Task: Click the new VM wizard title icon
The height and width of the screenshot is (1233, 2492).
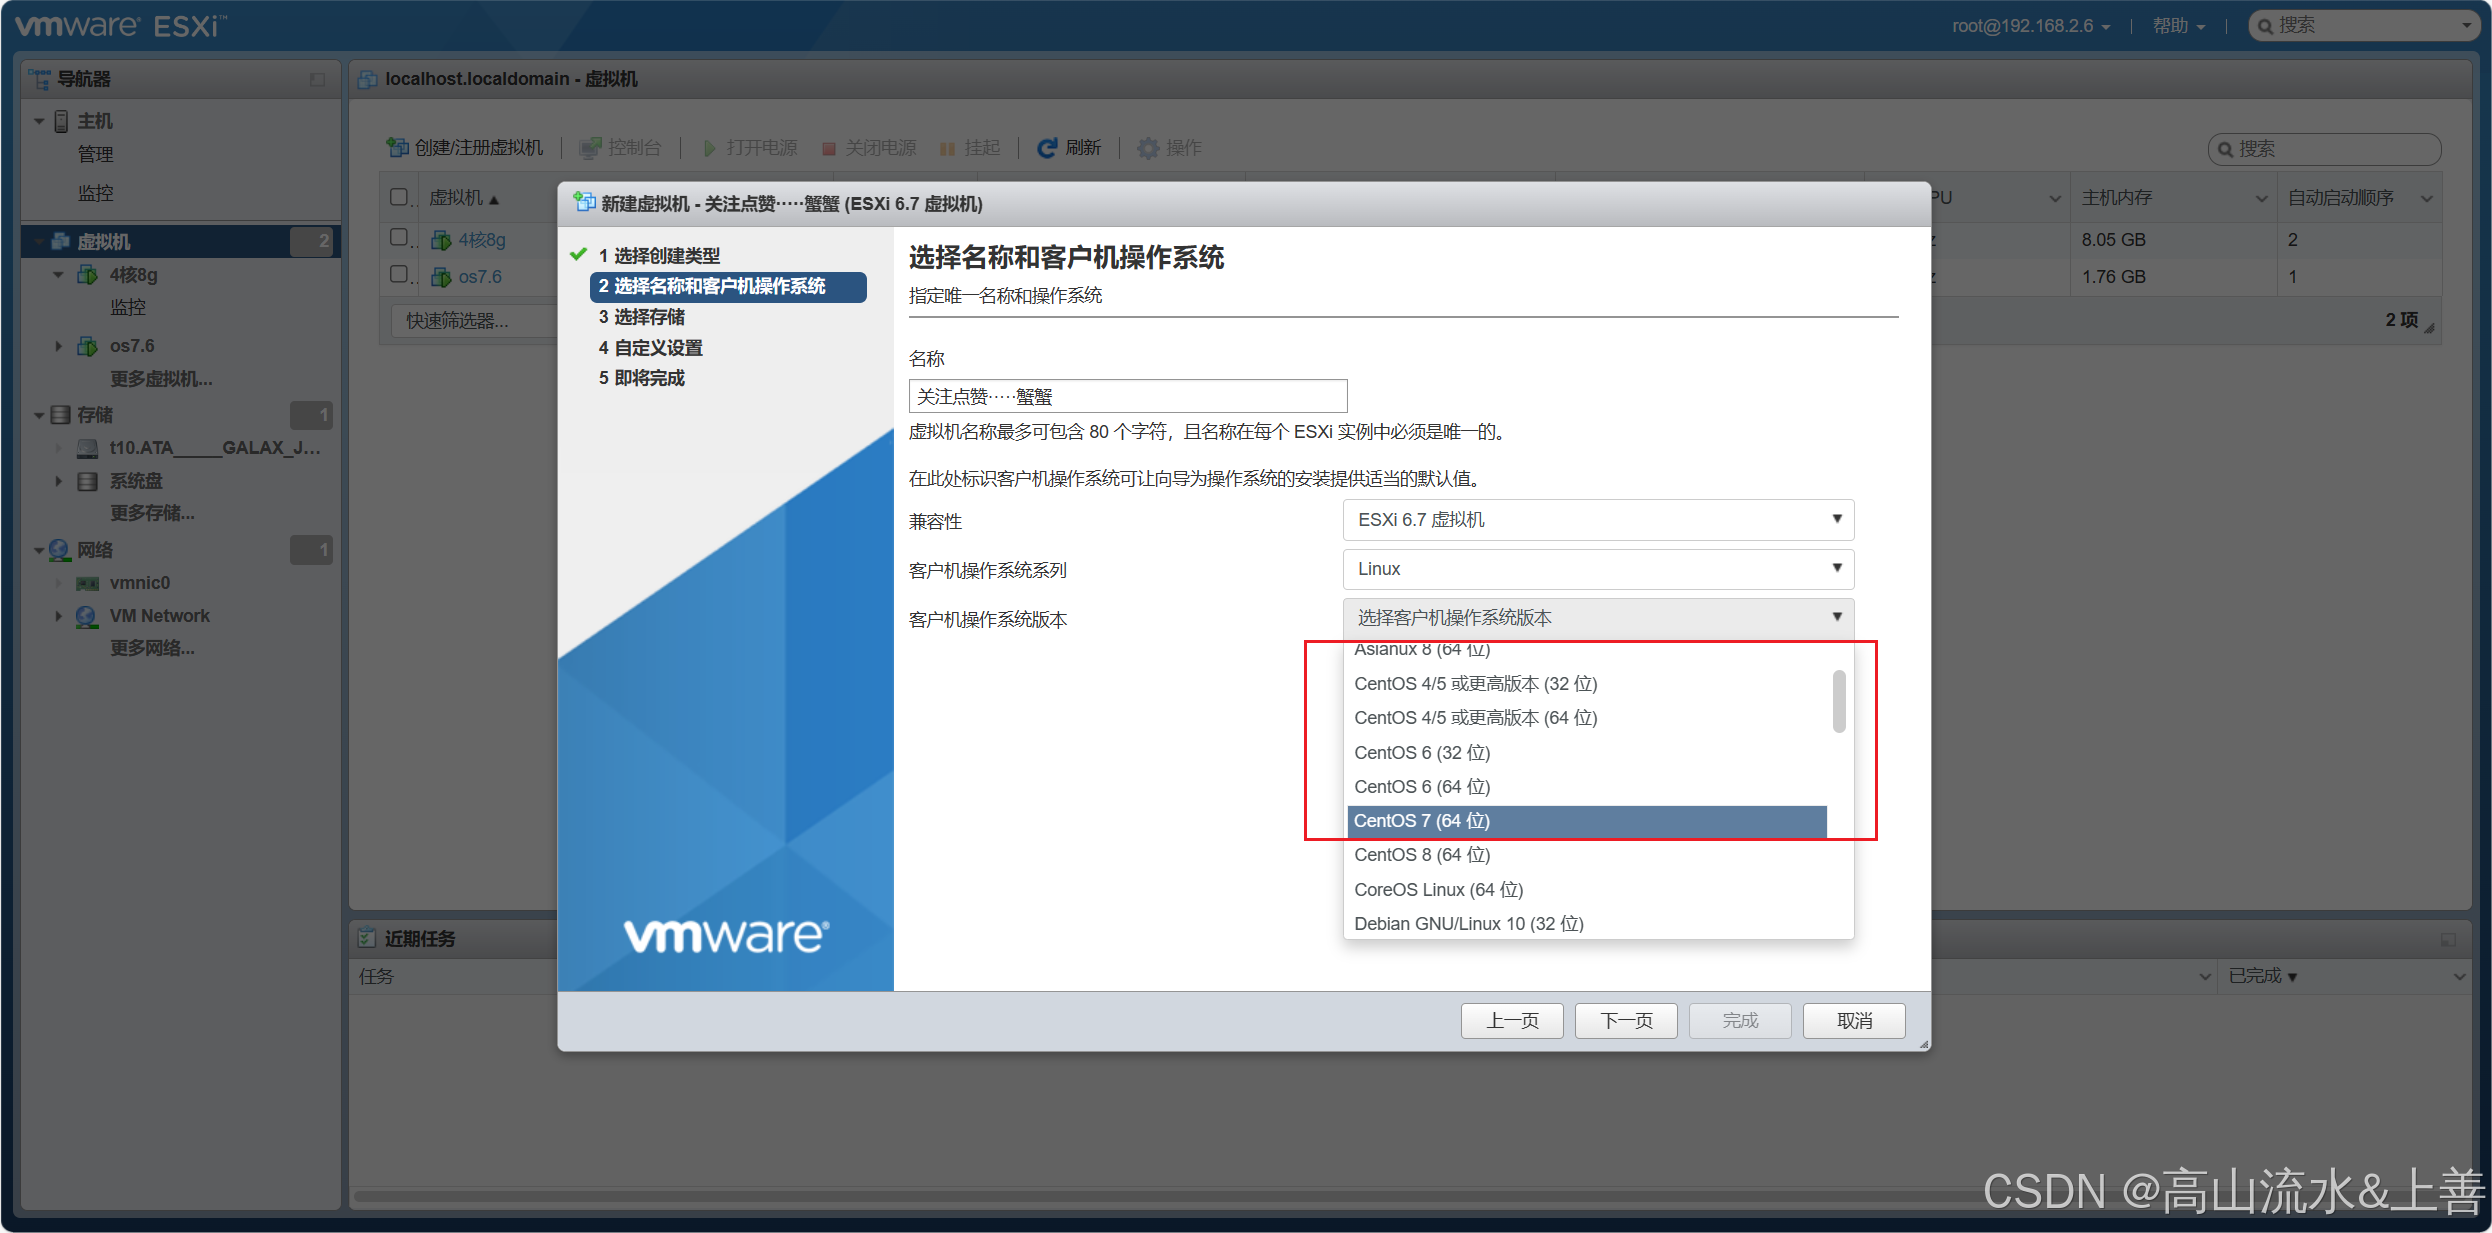Action: tap(584, 203)
